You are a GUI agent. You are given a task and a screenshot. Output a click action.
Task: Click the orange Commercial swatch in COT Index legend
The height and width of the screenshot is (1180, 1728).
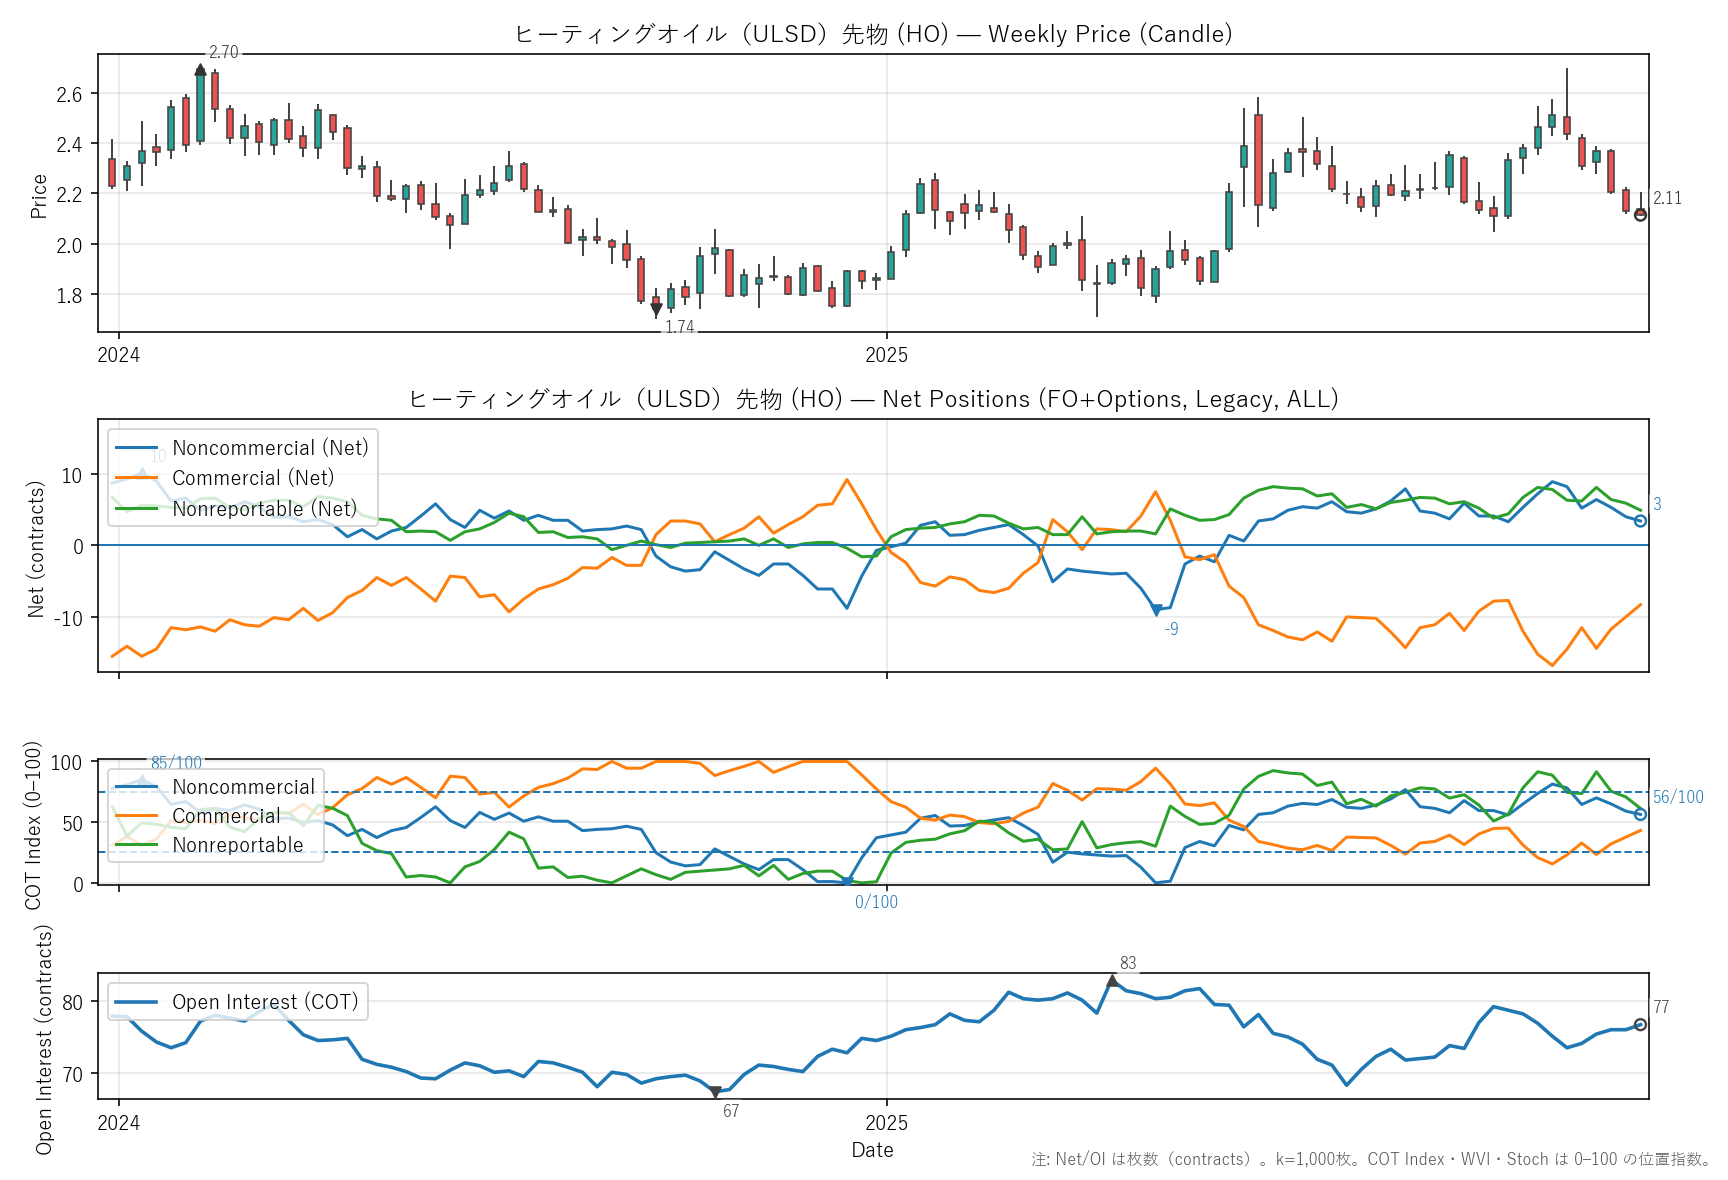(x=136, y=816)
